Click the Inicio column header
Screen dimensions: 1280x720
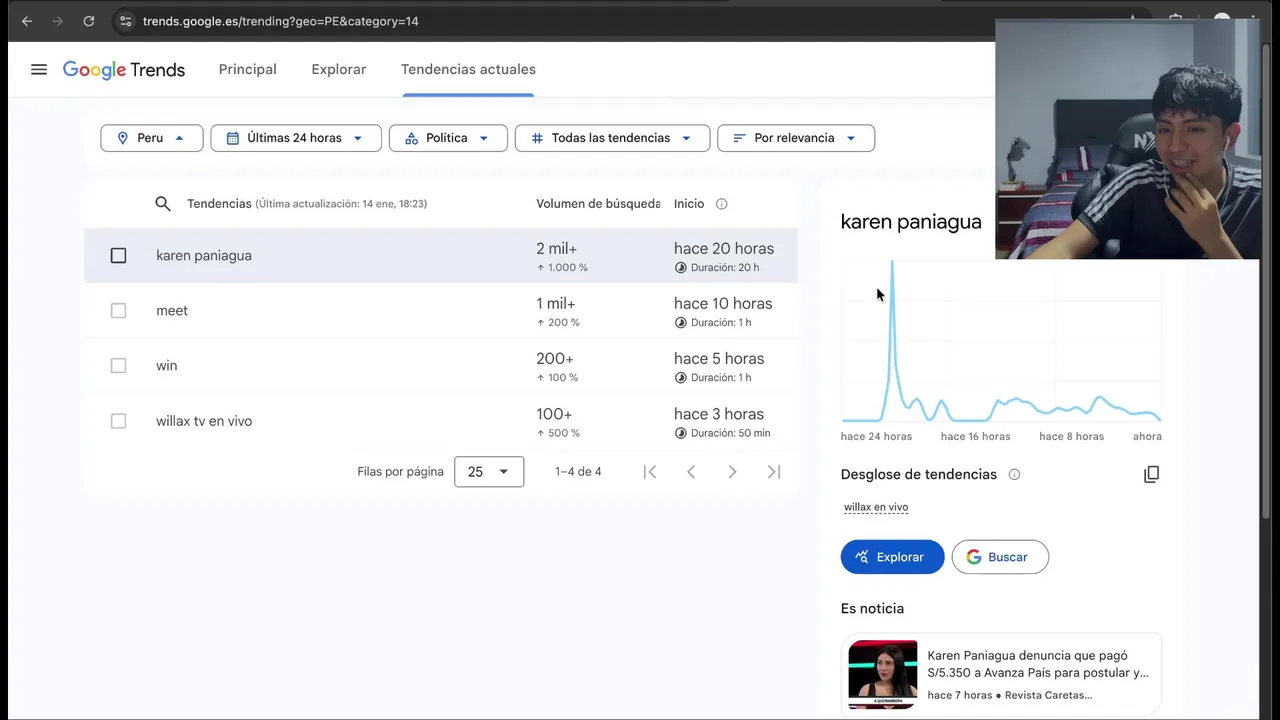click(689, 204)
